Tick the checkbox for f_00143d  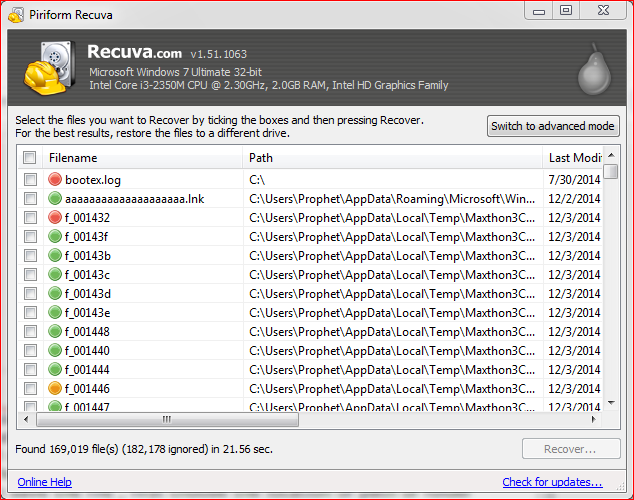[x=30, y=293]
